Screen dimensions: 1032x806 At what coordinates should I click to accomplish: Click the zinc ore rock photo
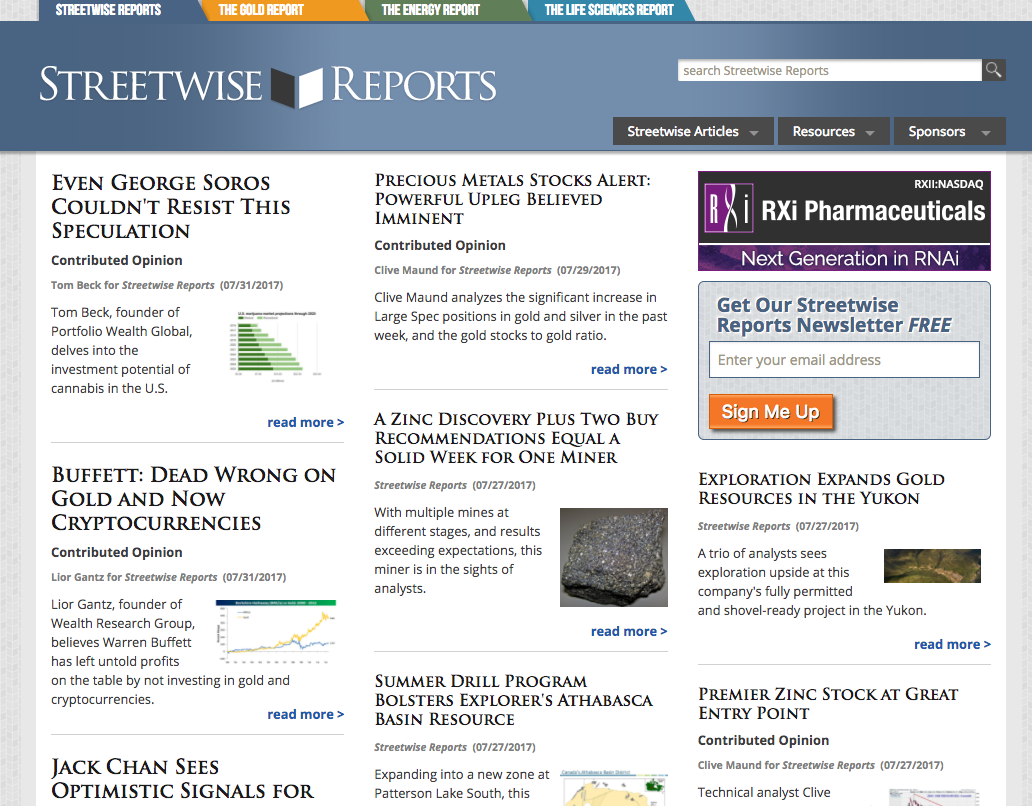coord(613,557)
